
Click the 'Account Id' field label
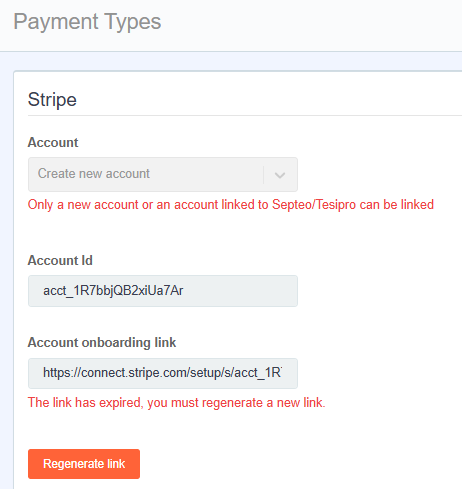(60, 260)
